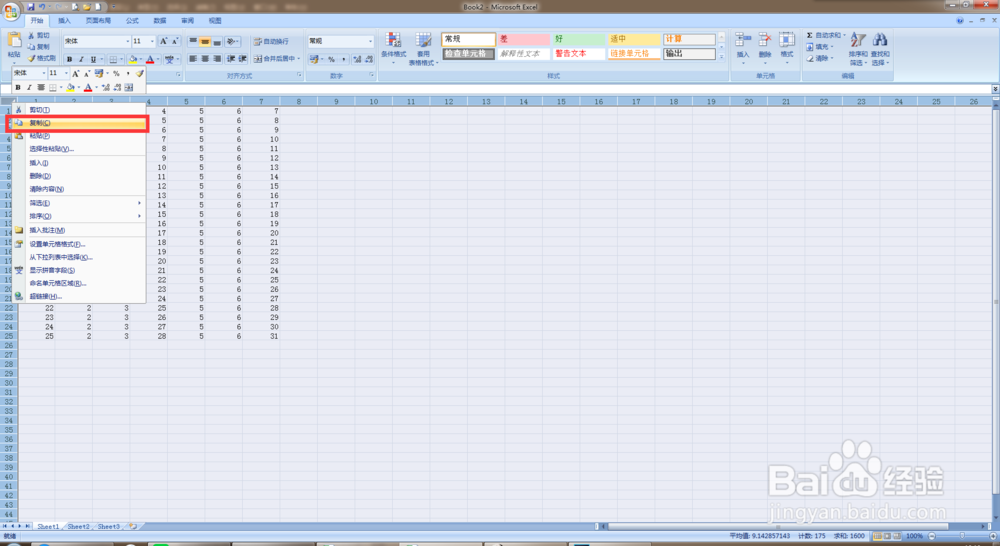Image resolution: width=1000 pixels, height=546 pixels.
Task: Toggle italic in the ribbon font group
Action: (81, 59)
